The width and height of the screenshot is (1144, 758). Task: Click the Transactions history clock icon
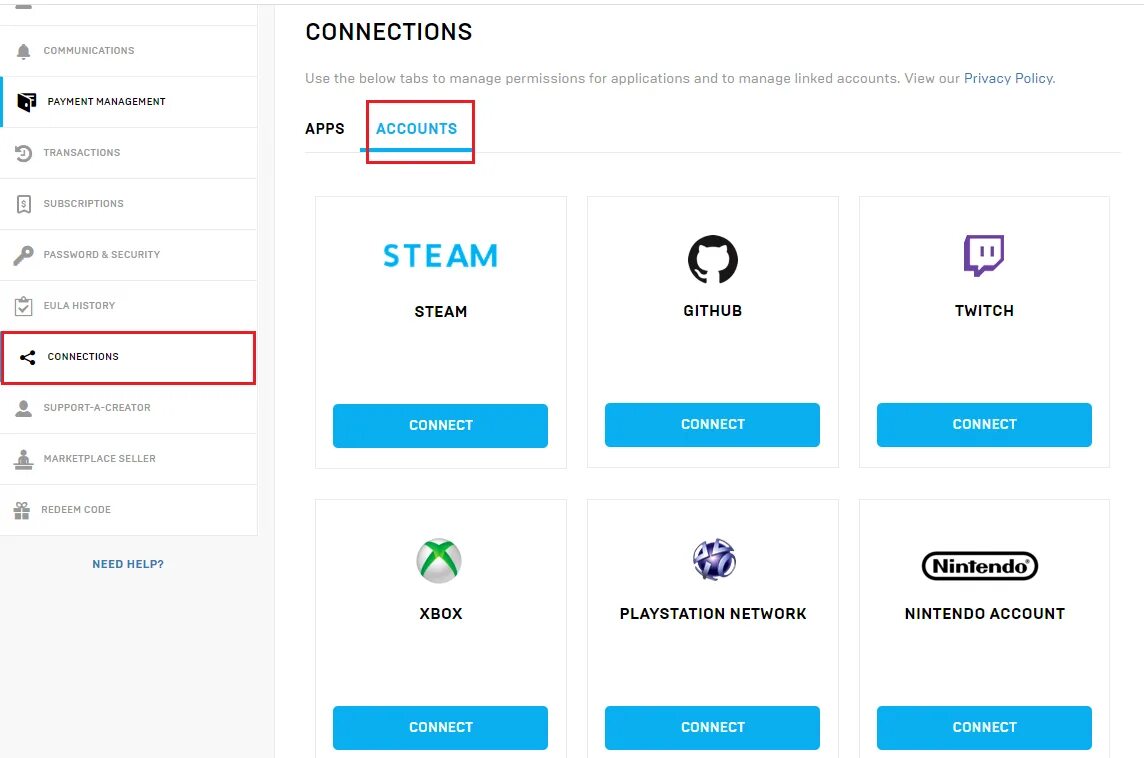tap(23, 153)
